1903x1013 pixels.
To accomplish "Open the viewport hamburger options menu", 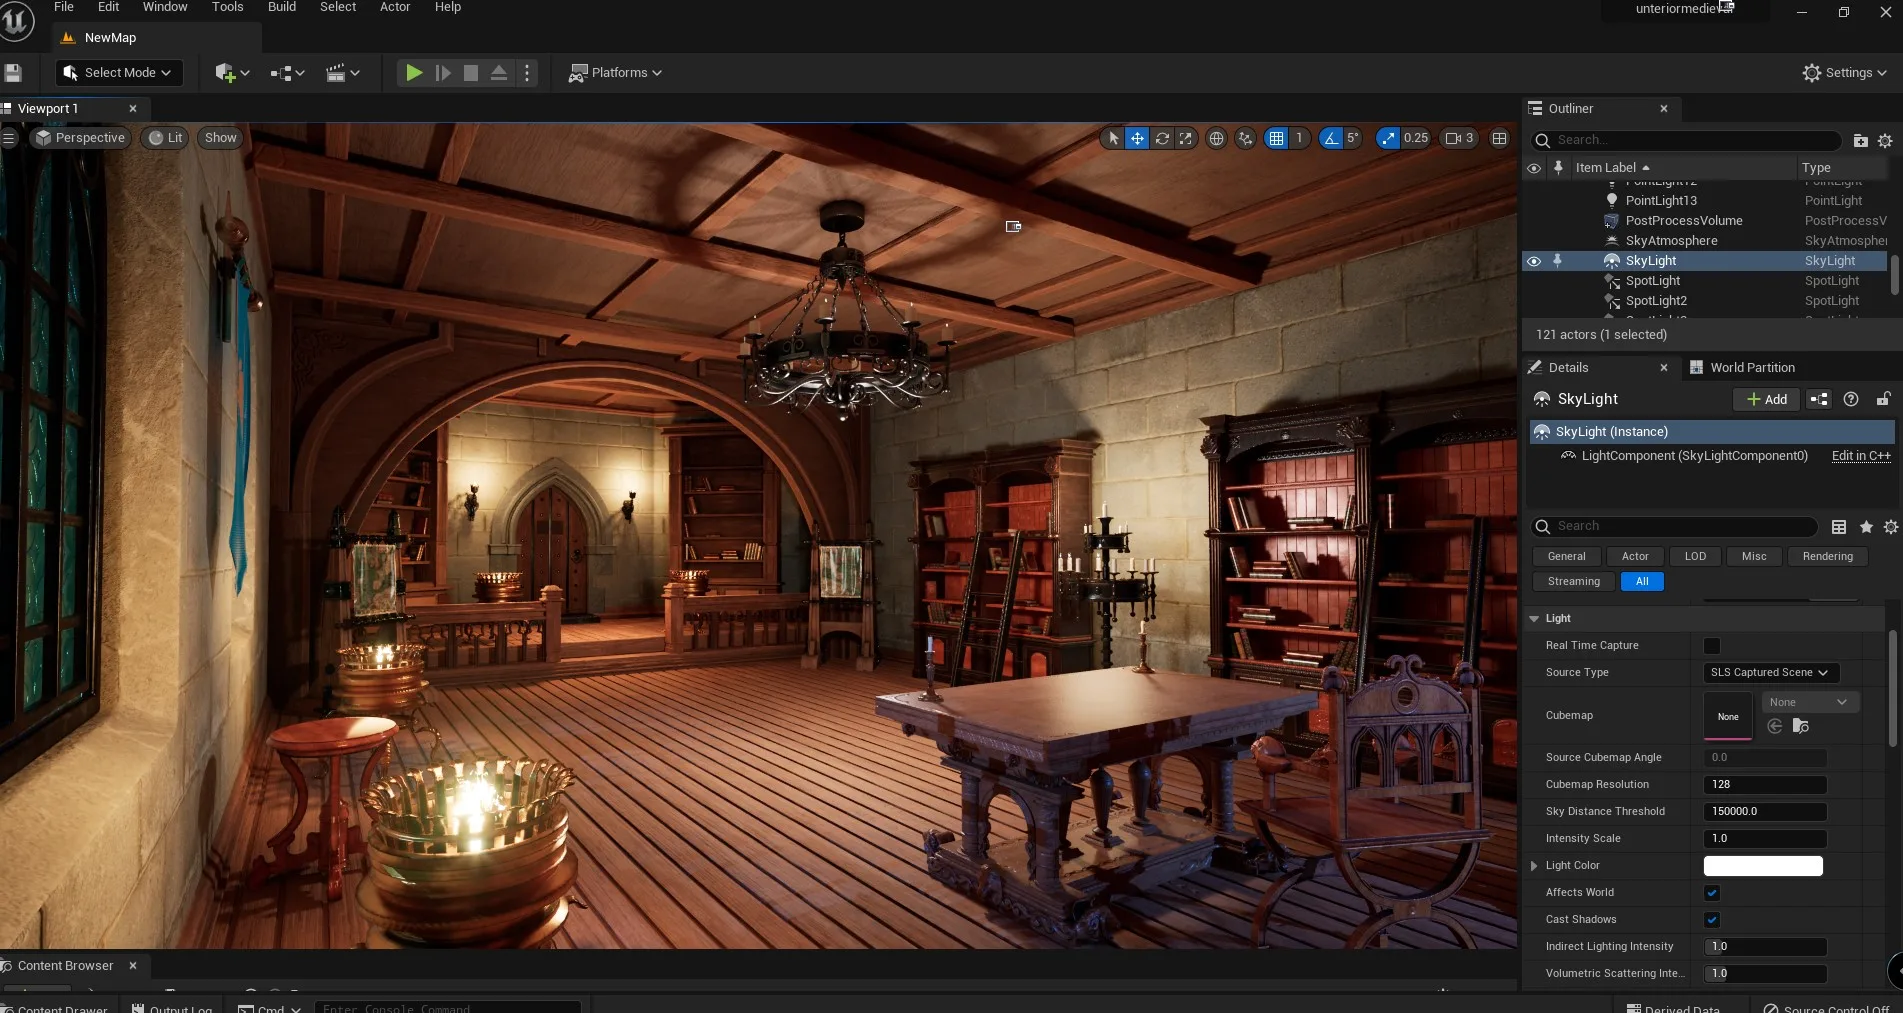I will [x=9, y=138].
